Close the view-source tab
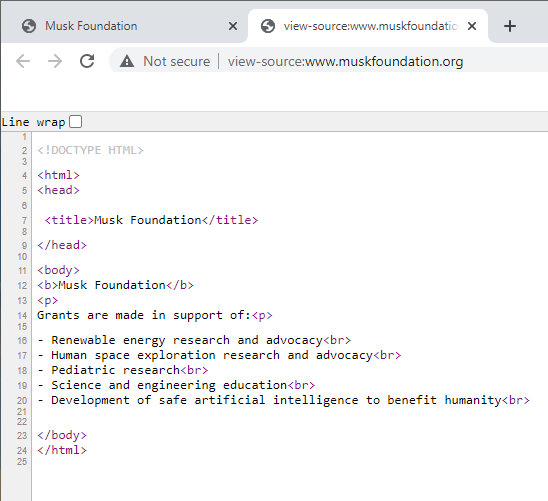Viewport: 548px width, 501px height. pyautogui.click(x=472, y=26)
